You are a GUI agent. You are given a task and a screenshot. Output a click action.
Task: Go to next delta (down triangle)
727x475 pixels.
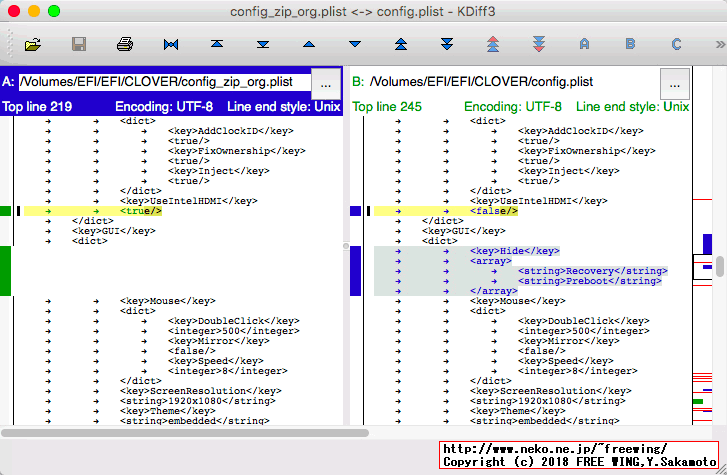355,45
